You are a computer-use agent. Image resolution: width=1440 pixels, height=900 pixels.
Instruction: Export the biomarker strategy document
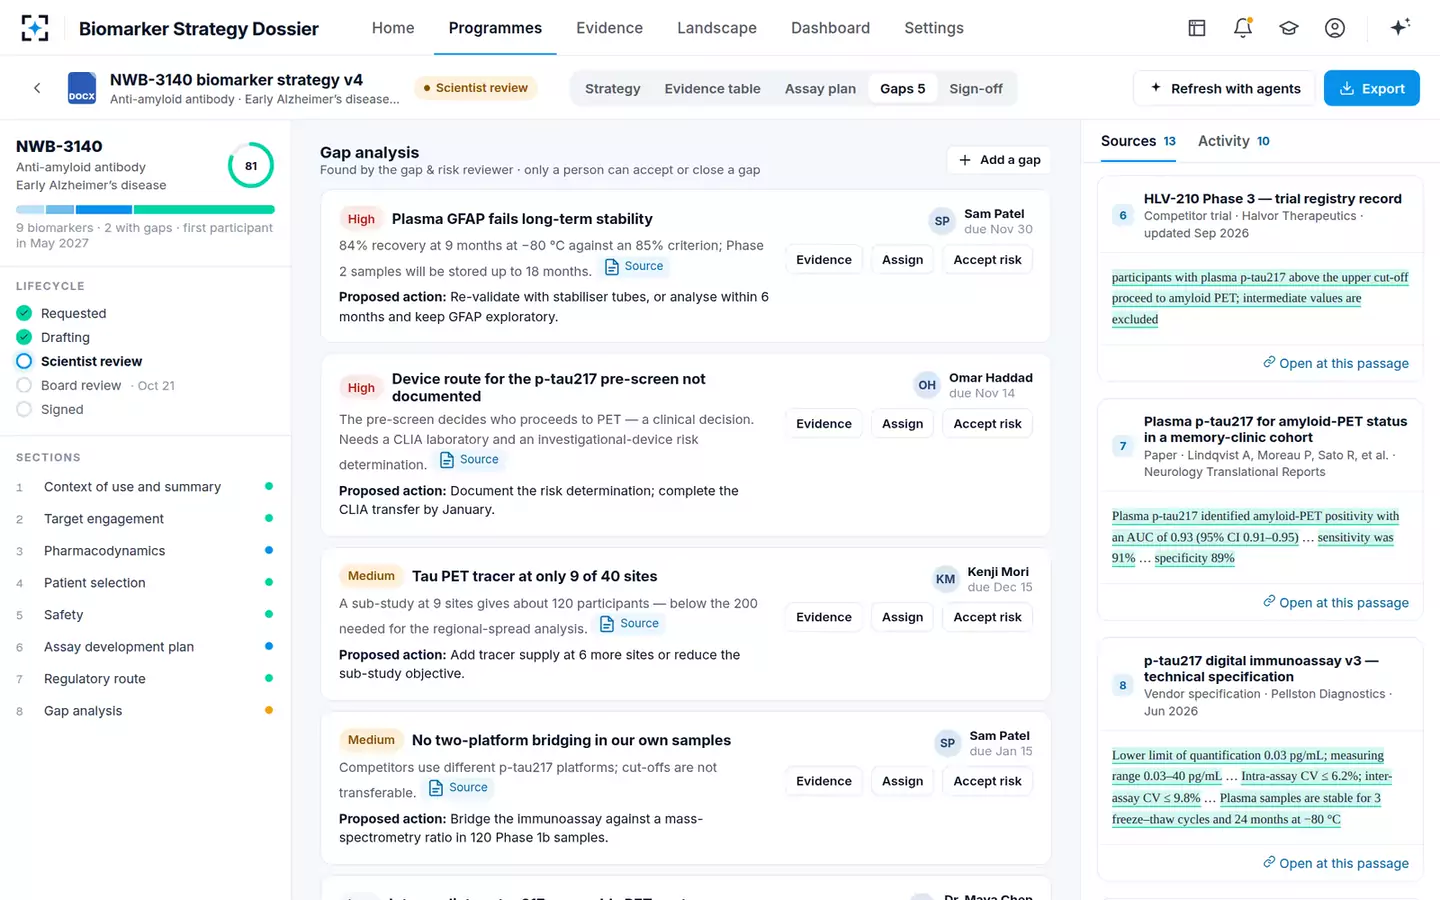pos(1372,88)
